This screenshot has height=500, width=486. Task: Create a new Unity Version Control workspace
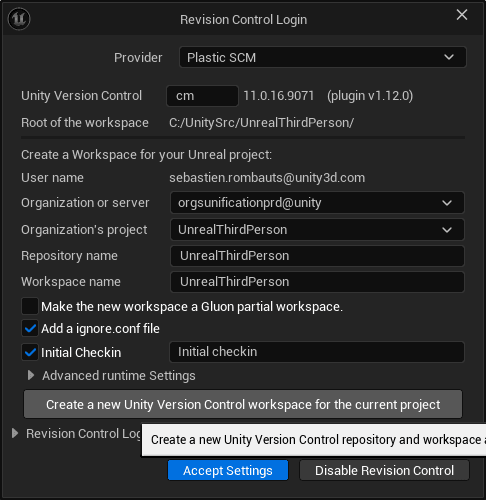(243, 404)
